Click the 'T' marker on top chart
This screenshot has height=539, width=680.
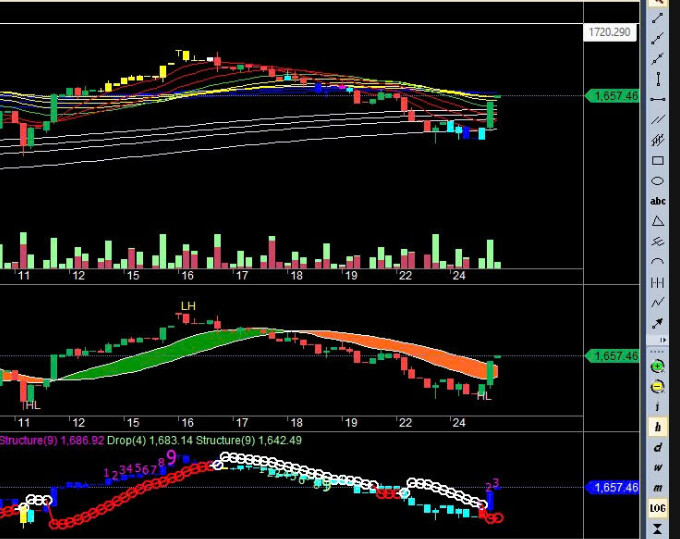coord(178,53)
